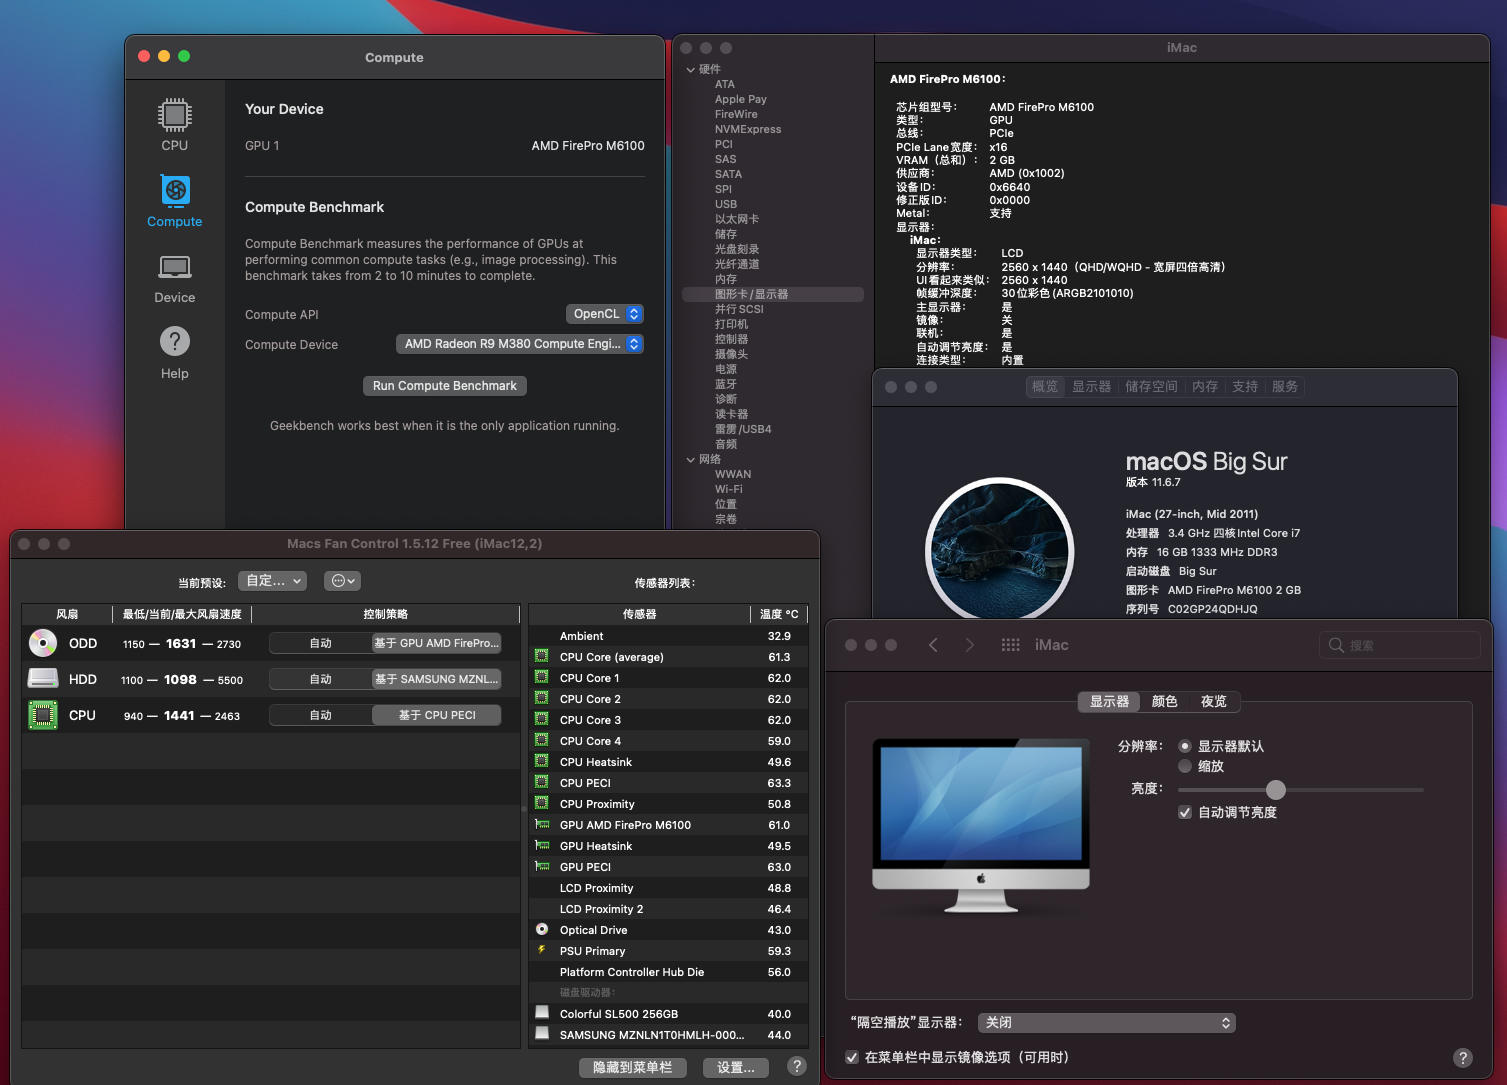
Task: Uncheck 在菜单栏中显示镜像选项 checkbox
Action: pyautogui.click(x=852, y=1057)
